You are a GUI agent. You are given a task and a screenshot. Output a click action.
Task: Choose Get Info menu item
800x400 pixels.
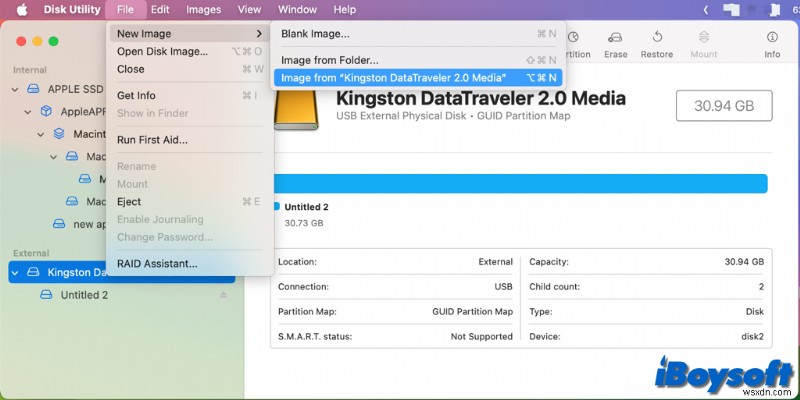(x=189, y=95)
